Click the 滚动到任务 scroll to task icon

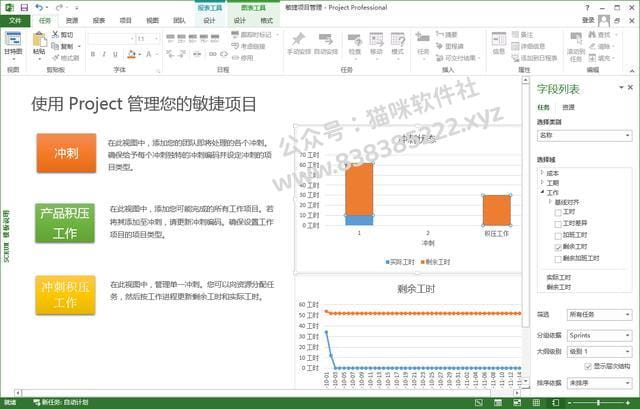point(576,39)
